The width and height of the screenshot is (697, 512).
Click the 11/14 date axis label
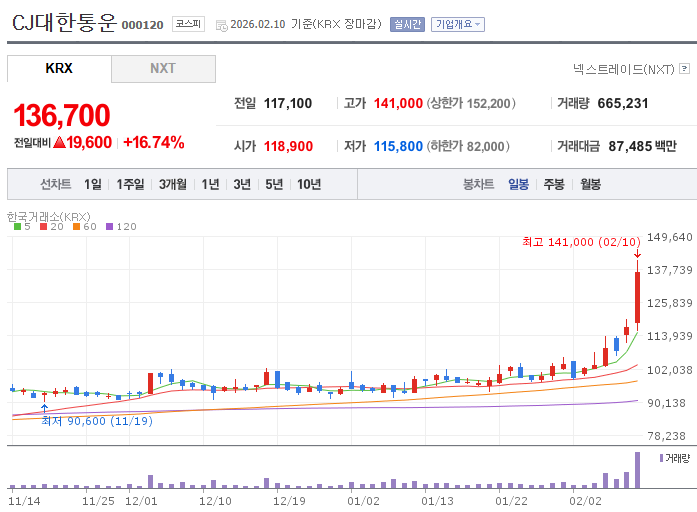tap(24, 501)
